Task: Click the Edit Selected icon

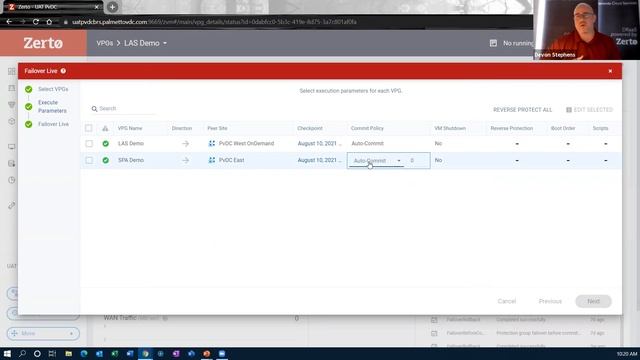Action: [569, 110]
